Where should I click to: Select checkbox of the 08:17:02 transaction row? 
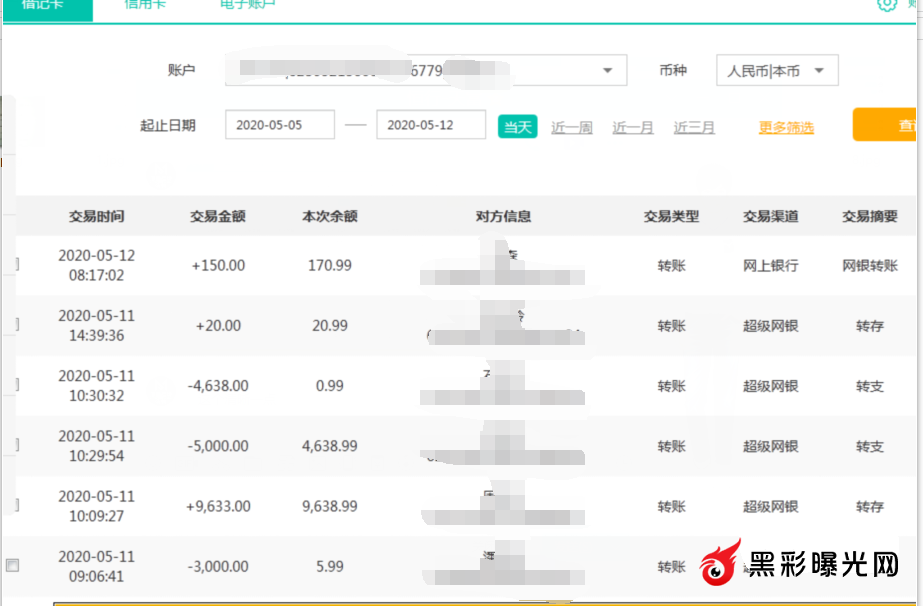[x=14, y=265]
